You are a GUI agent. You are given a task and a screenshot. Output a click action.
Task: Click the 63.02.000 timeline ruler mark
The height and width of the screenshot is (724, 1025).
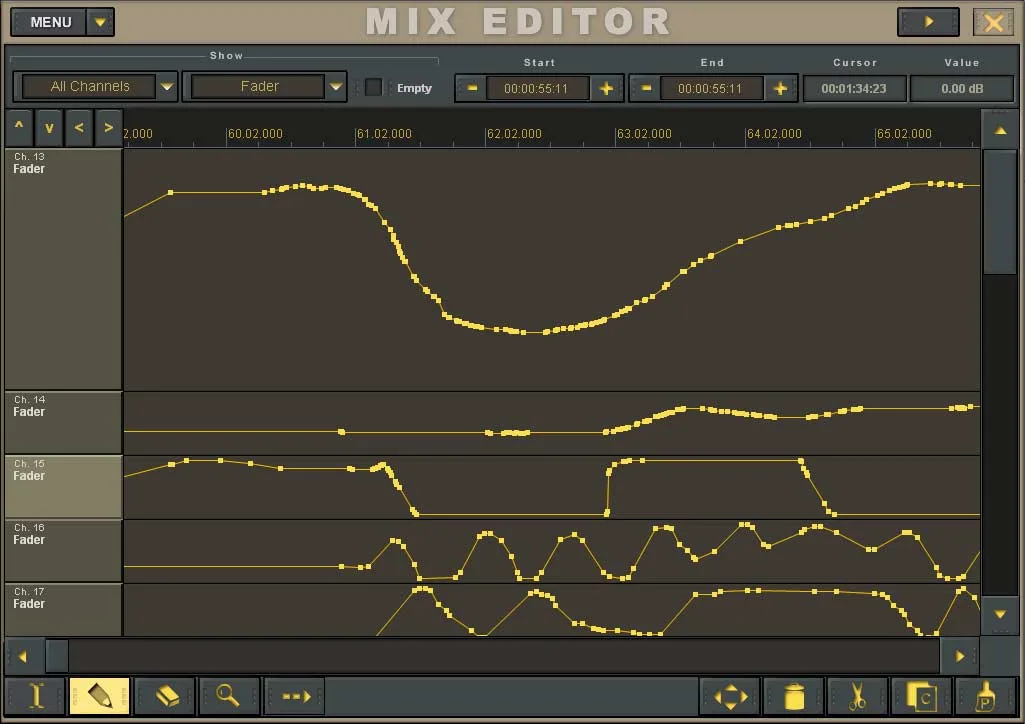point(644,134)
